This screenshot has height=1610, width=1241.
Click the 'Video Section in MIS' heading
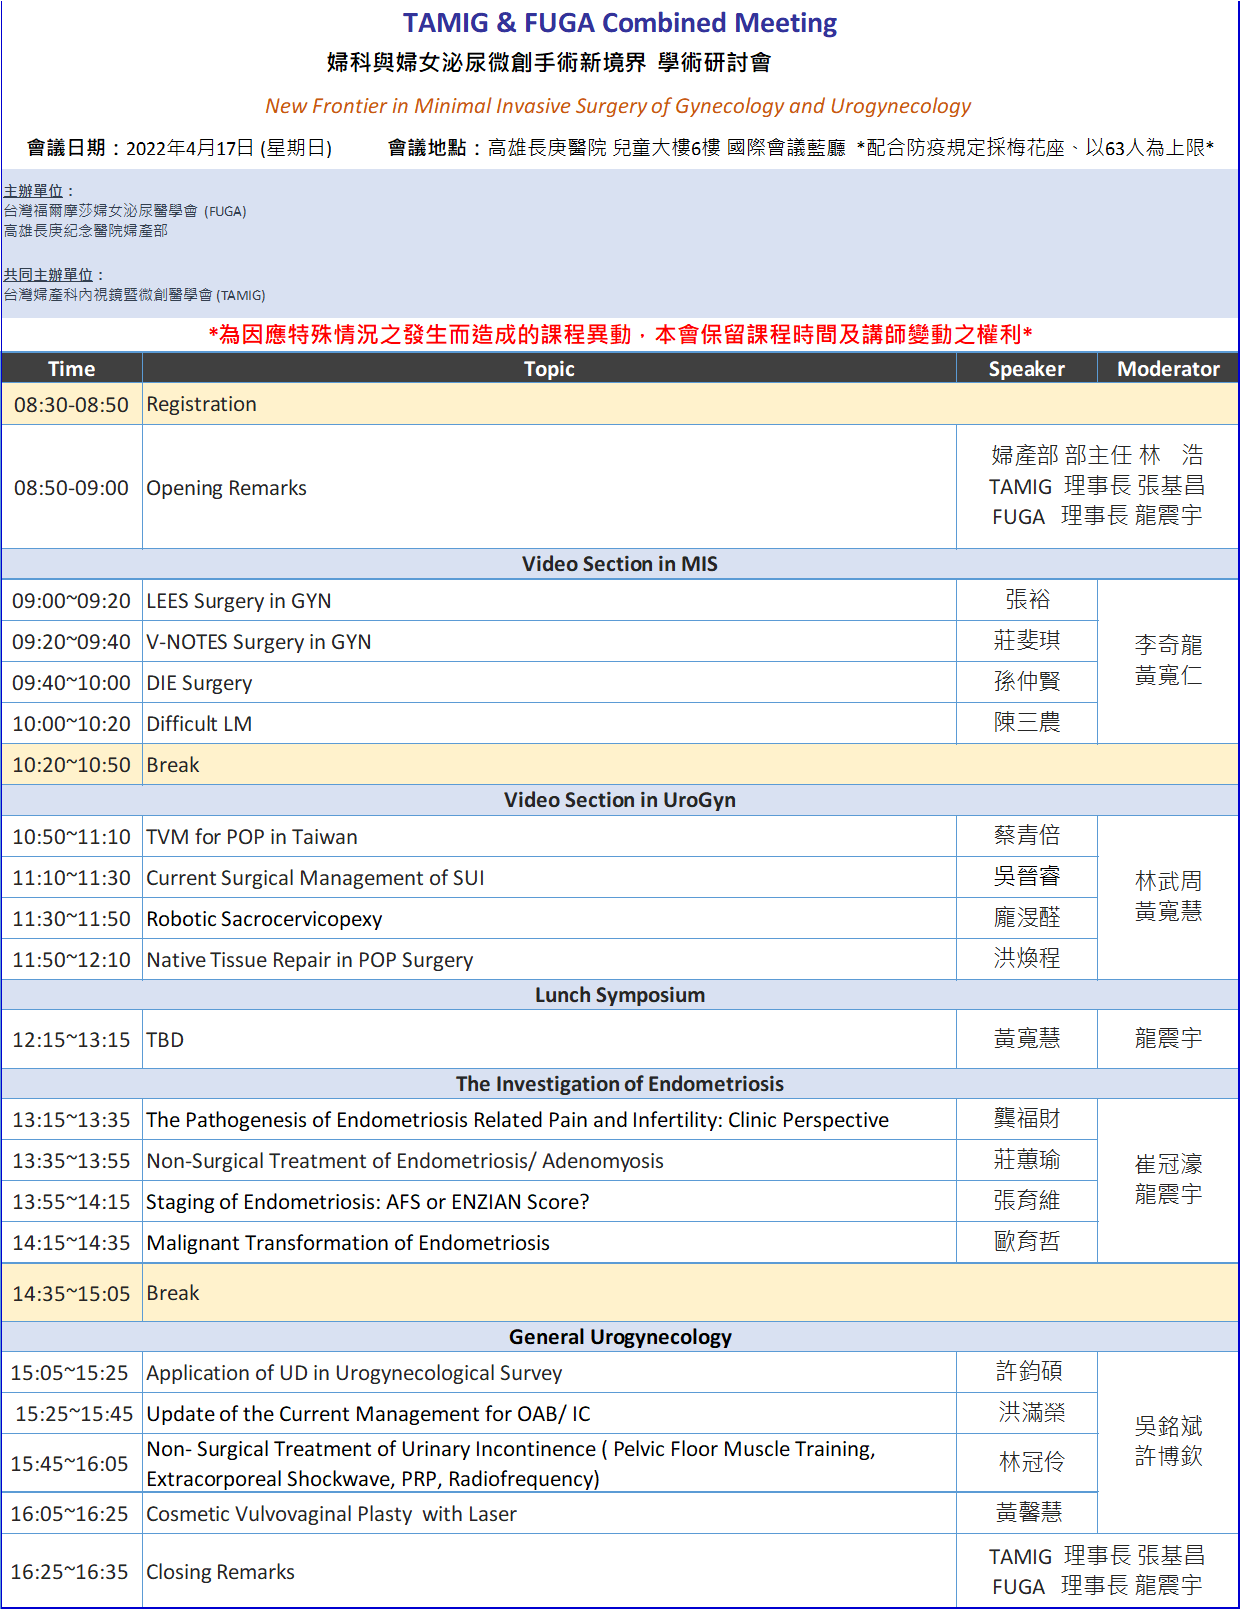click(619, 564)
